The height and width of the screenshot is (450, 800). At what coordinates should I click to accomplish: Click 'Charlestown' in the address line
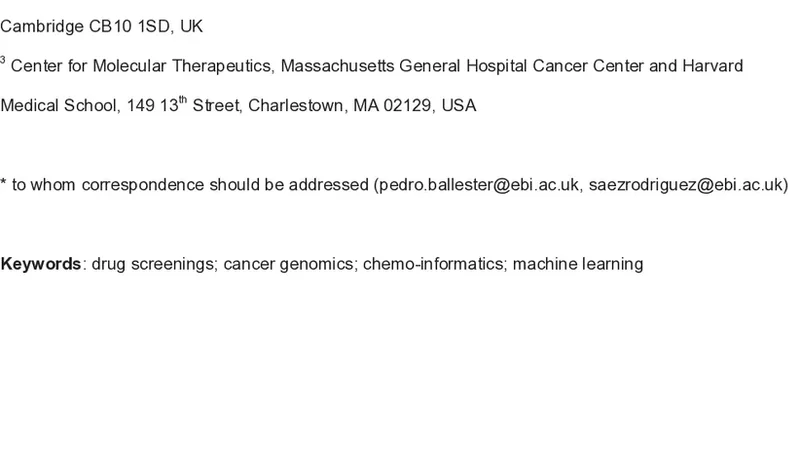[296, 106]
